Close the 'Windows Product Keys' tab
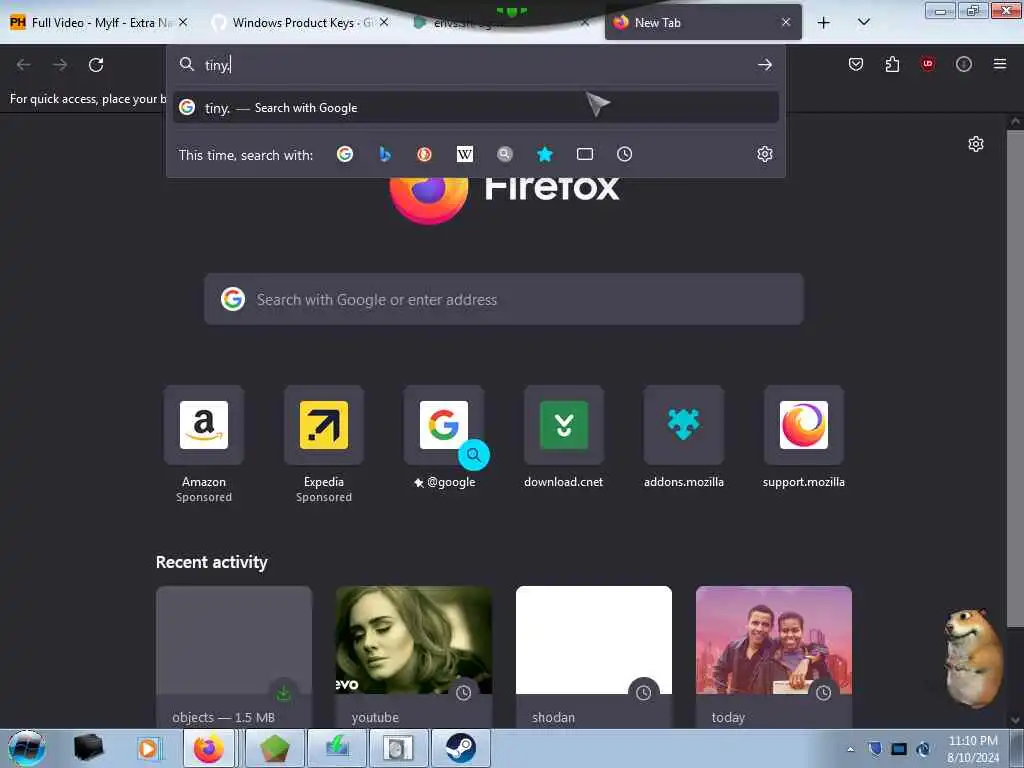Image resolution: width=1024 pixels, height=768 pixels. click(x=384, y=22)
